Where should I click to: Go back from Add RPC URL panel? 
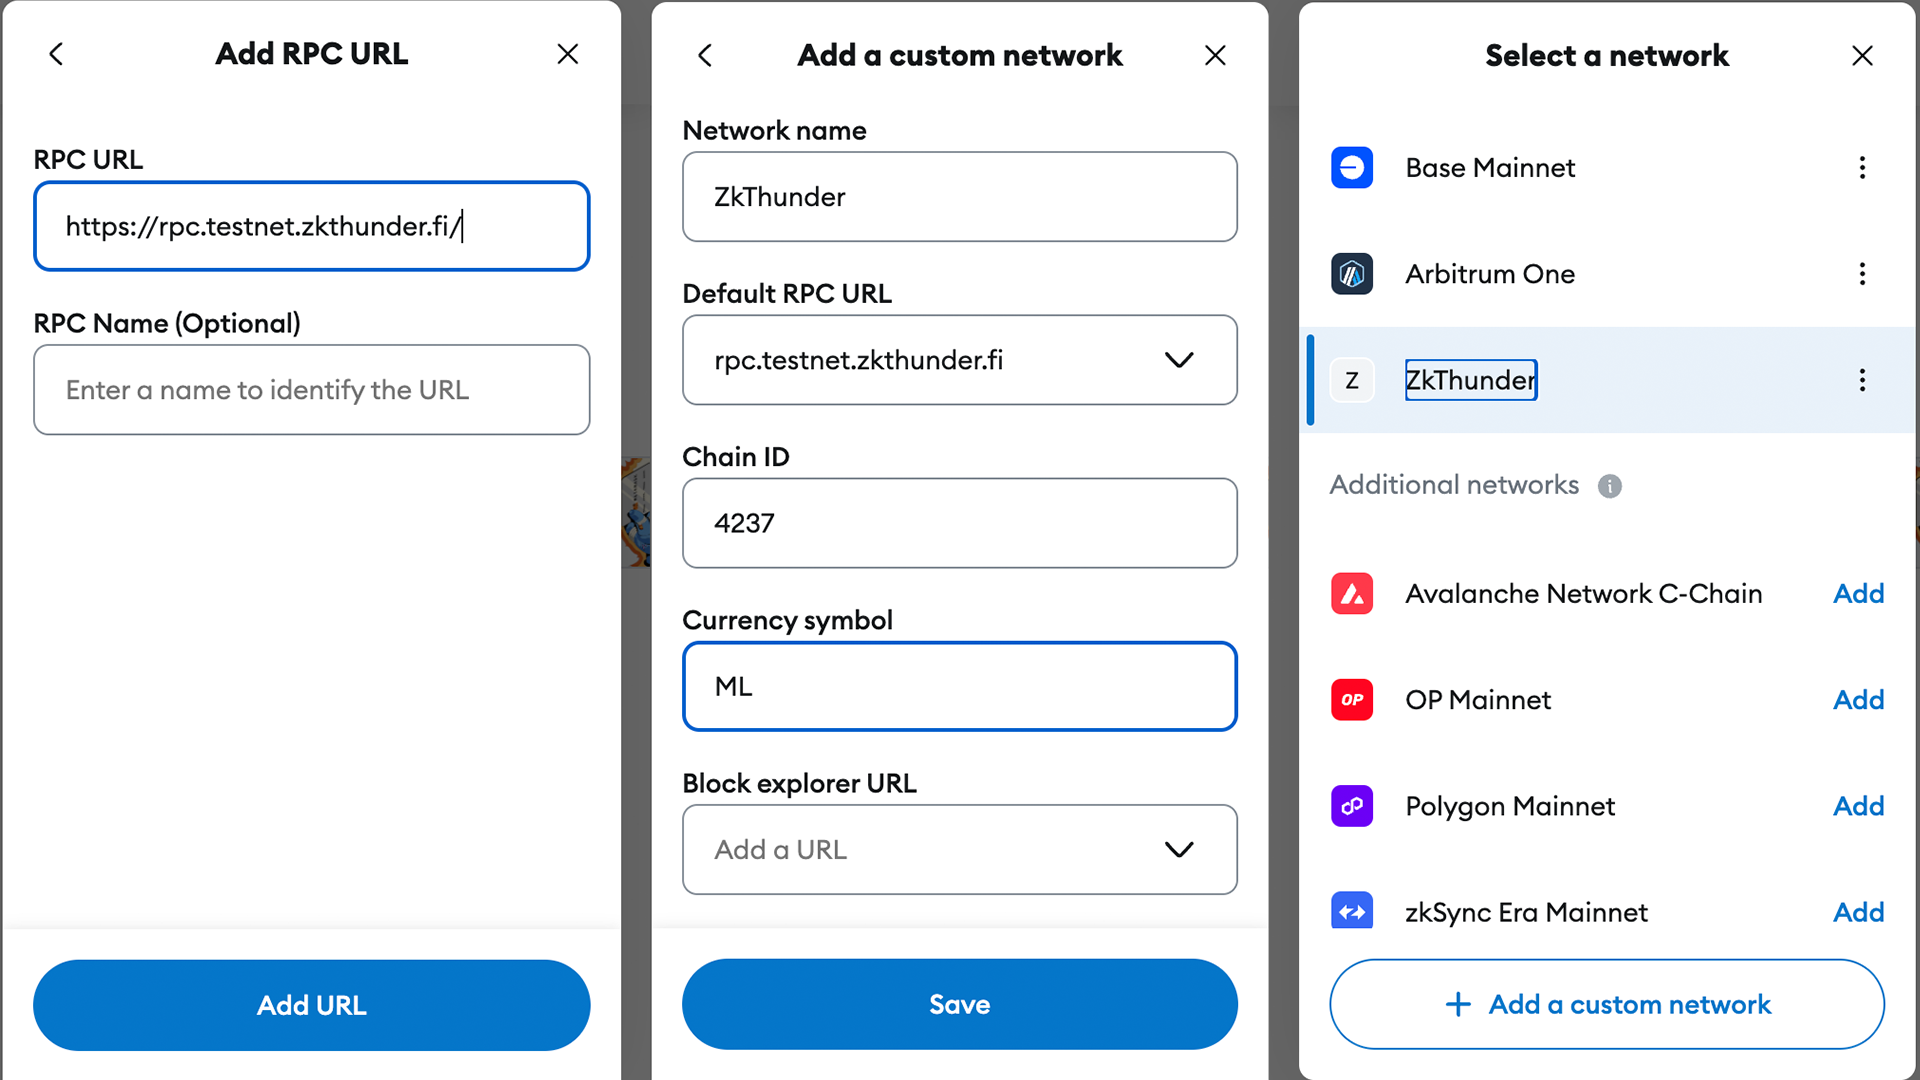(x=57, y=54)
